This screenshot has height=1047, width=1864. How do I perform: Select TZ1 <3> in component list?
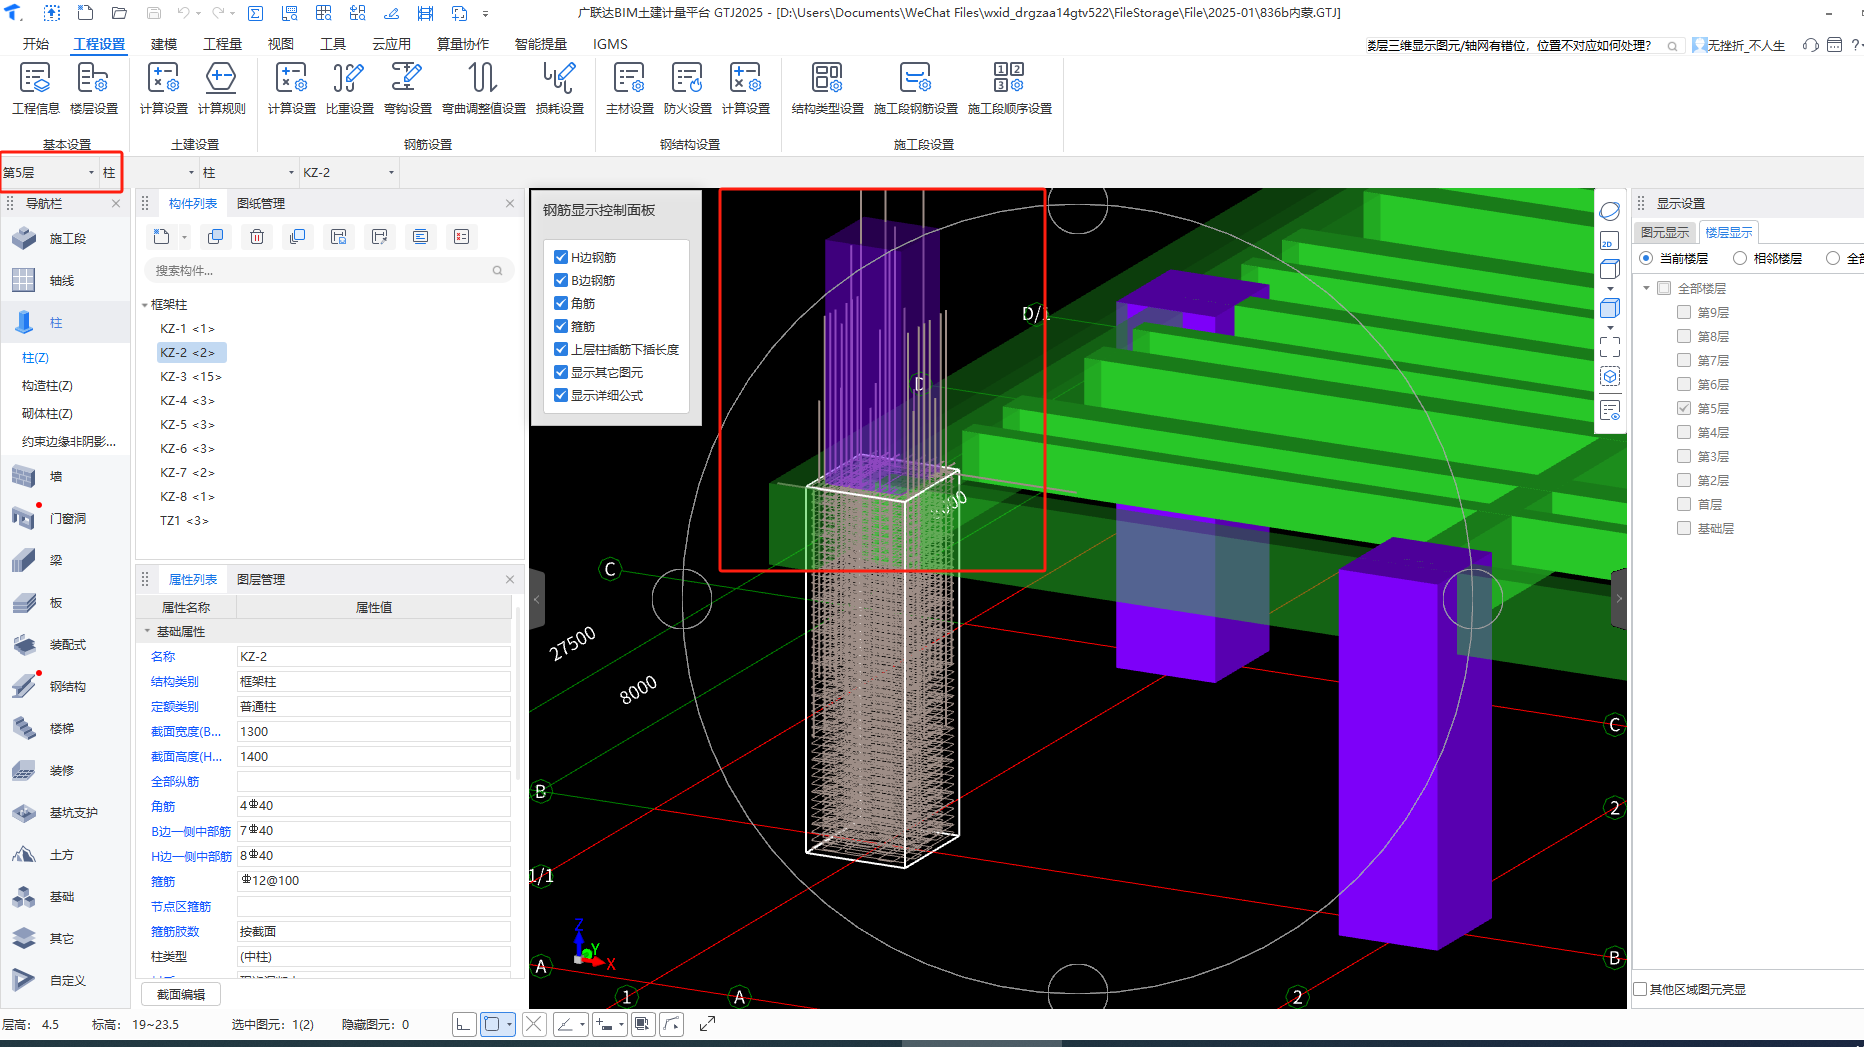click(x=185, y=521)
